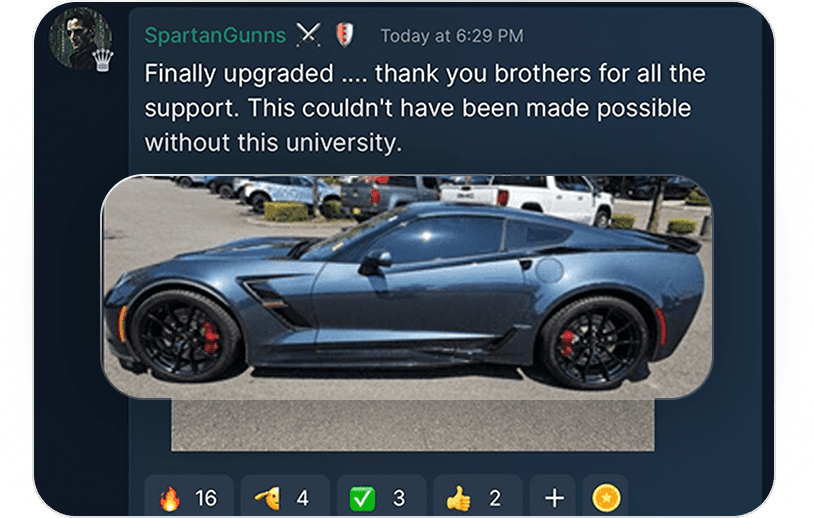Open the blue Corvette photo attachment
814x518 pixels.
[x=407, y=287]
